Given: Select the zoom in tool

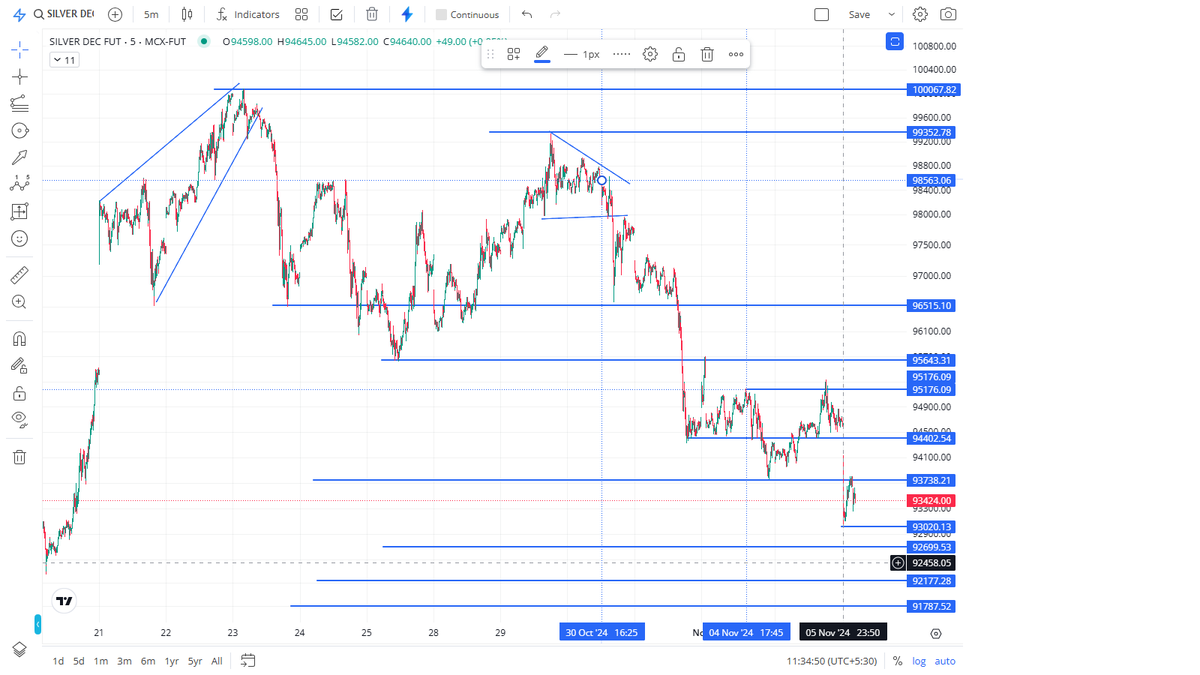Looking at the screenshot, I should pos(19,301).
